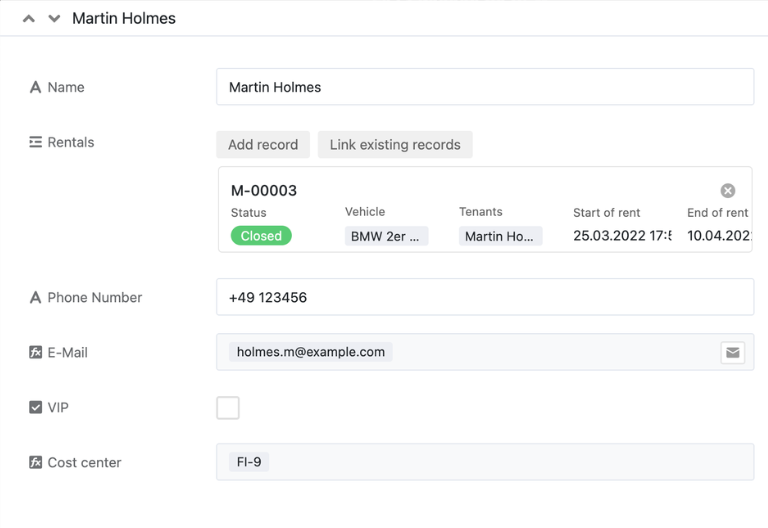Enable the VIP checkbox
The width and height of the screenshot is (768, 528).
[x=228, y=407]
